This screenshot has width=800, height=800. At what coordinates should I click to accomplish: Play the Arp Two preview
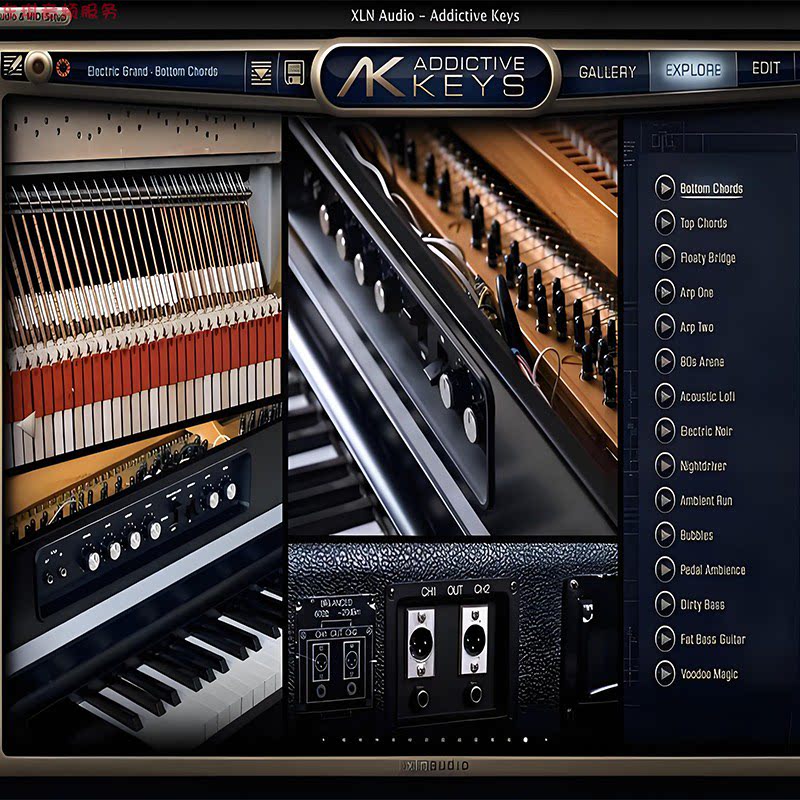pyautogui.click(x=665, y=327)
